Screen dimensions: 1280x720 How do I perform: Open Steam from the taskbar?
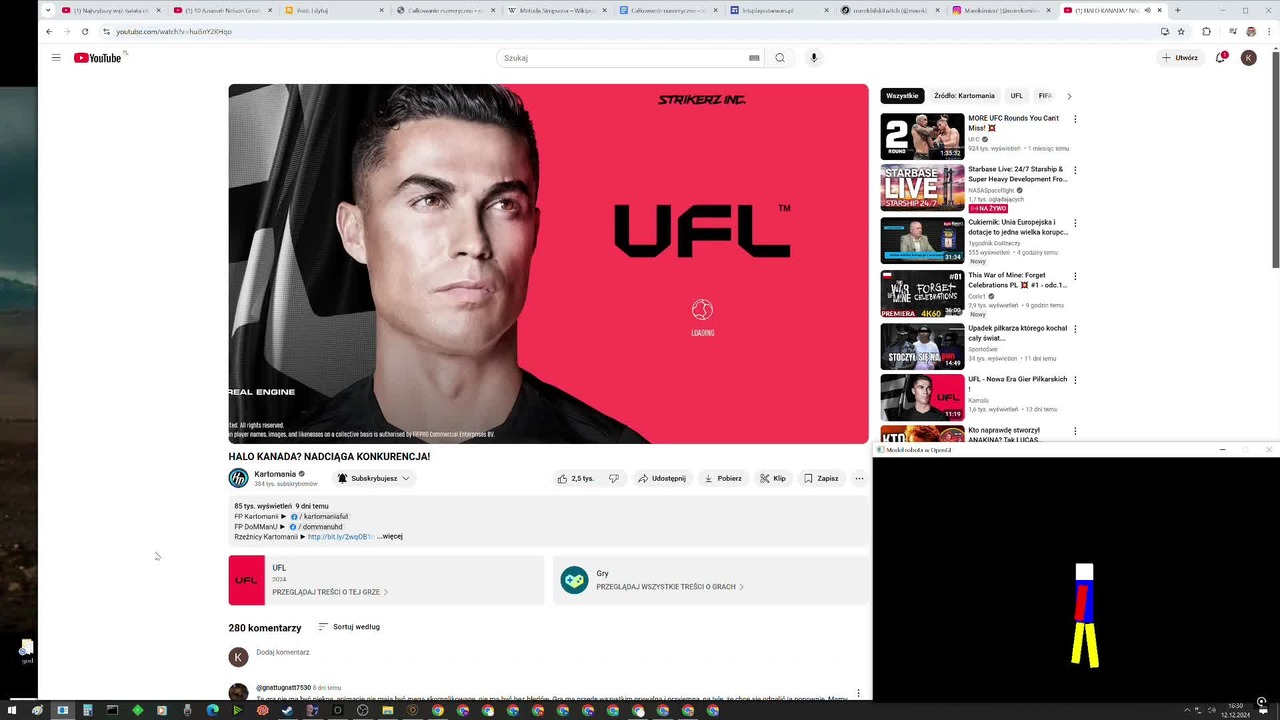pos(287,710)
